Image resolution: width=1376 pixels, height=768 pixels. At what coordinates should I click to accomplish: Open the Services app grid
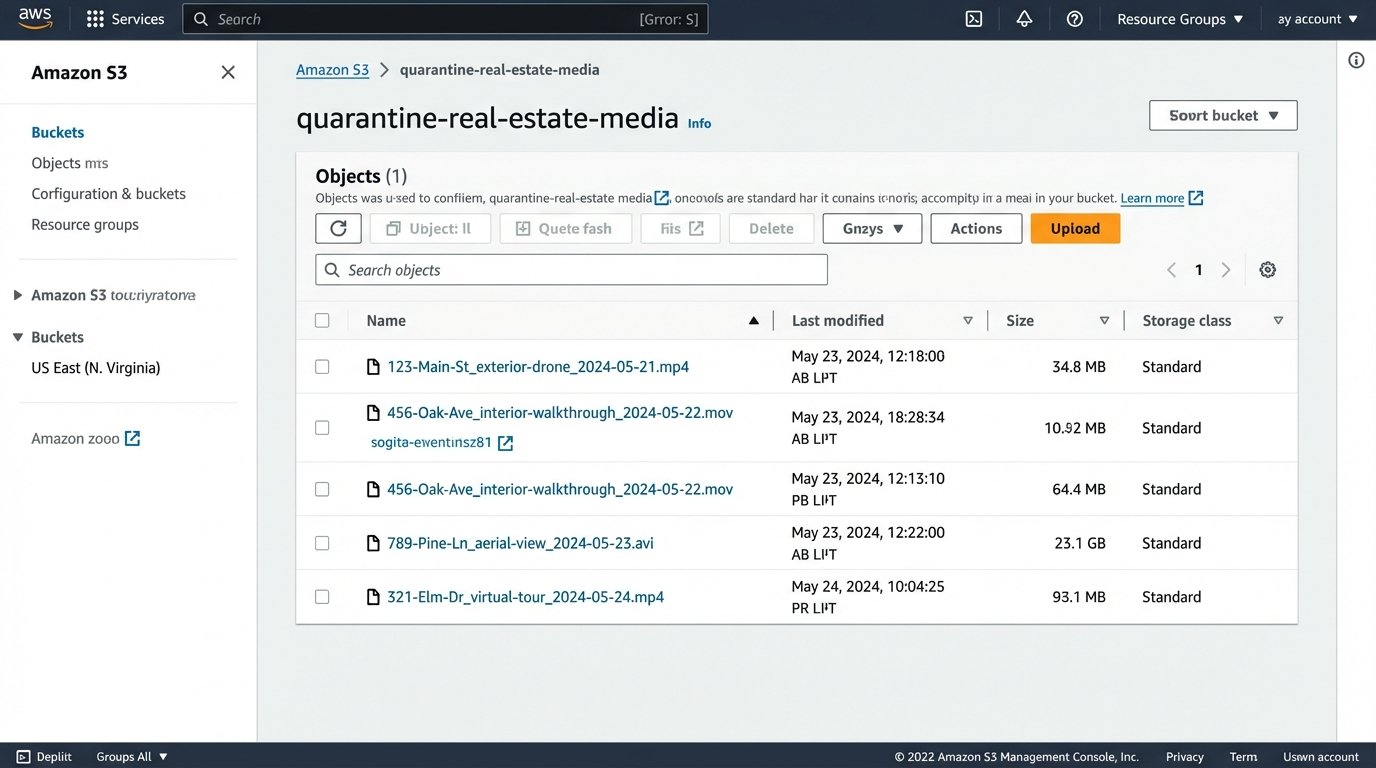(95, 18)
